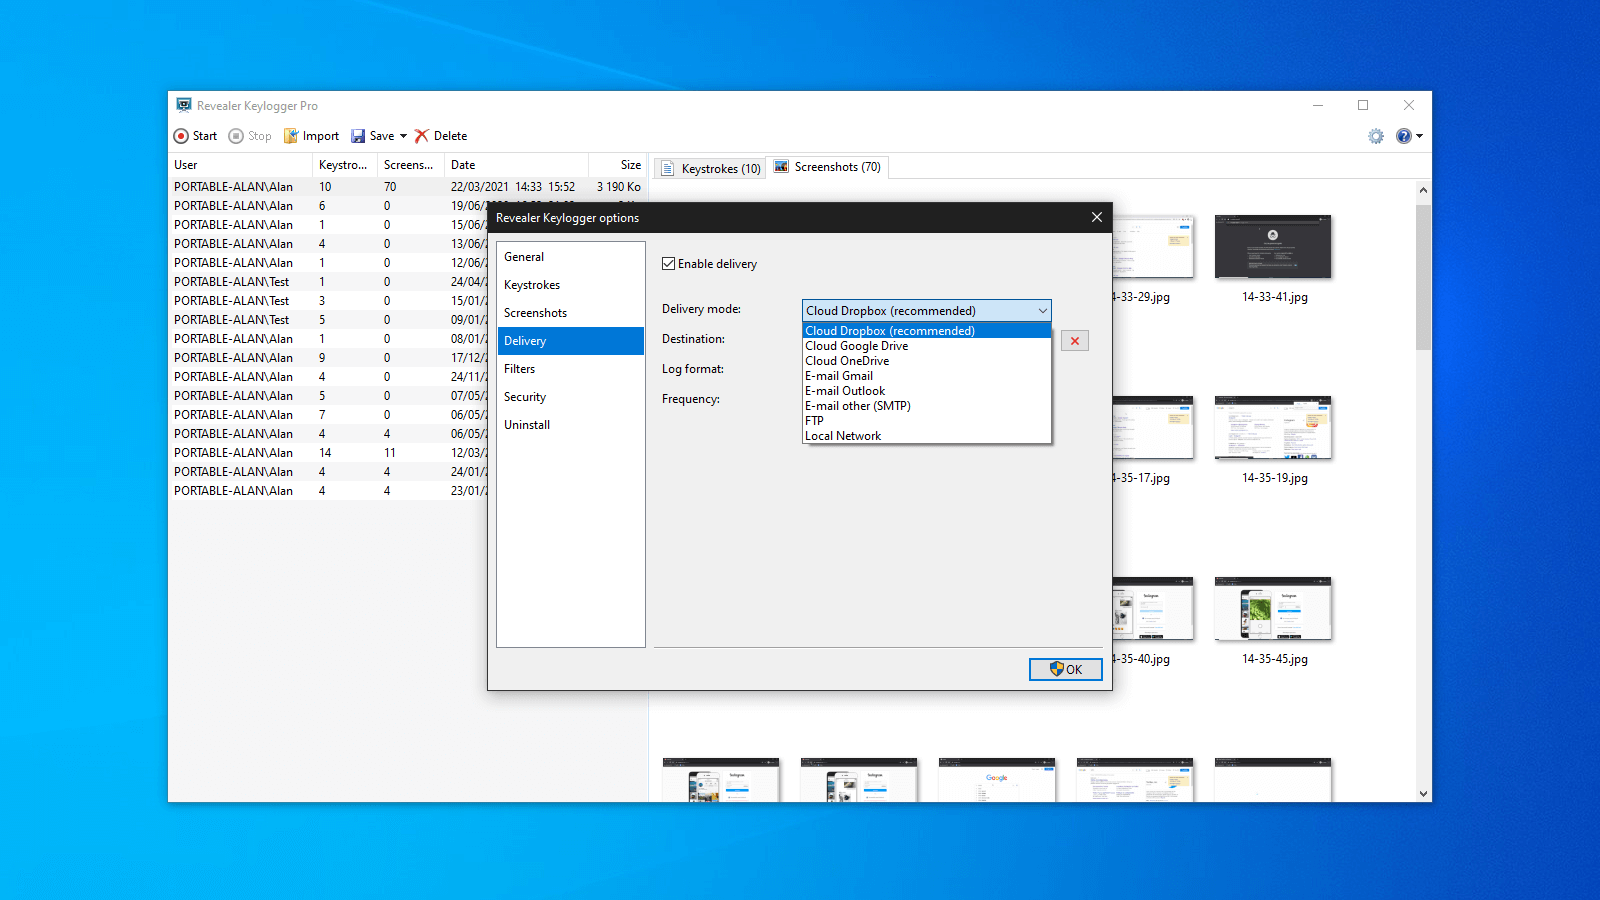Viewport: 1600px width, 900px height.
Task: Open the Uninstall options section
Action: click(x=571, y=425)
